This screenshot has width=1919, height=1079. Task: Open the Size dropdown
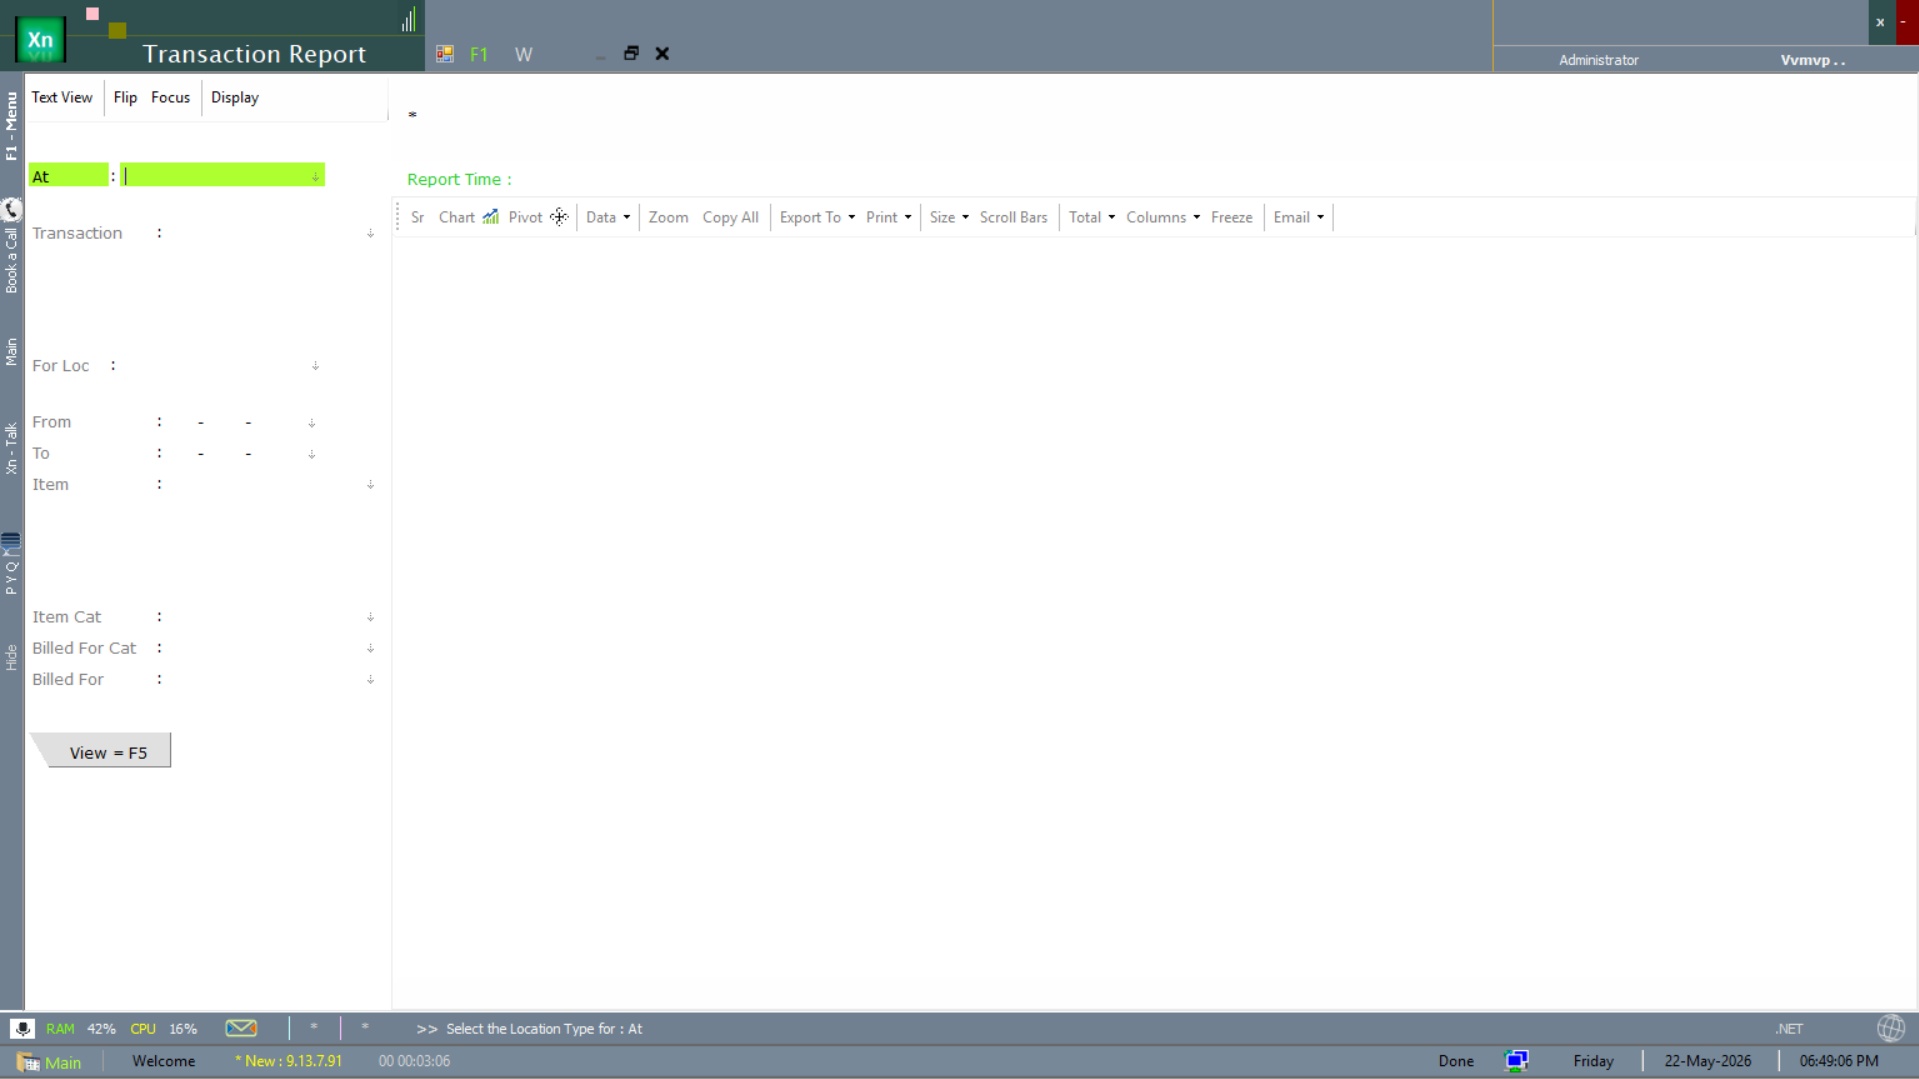tap(949, 217)
